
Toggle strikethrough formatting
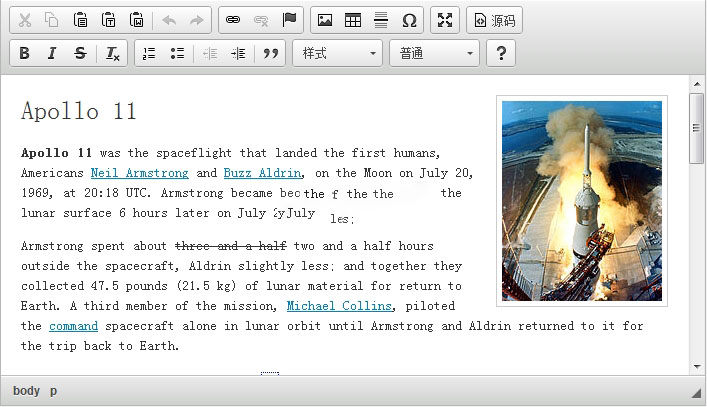click(x=80, y=54)
